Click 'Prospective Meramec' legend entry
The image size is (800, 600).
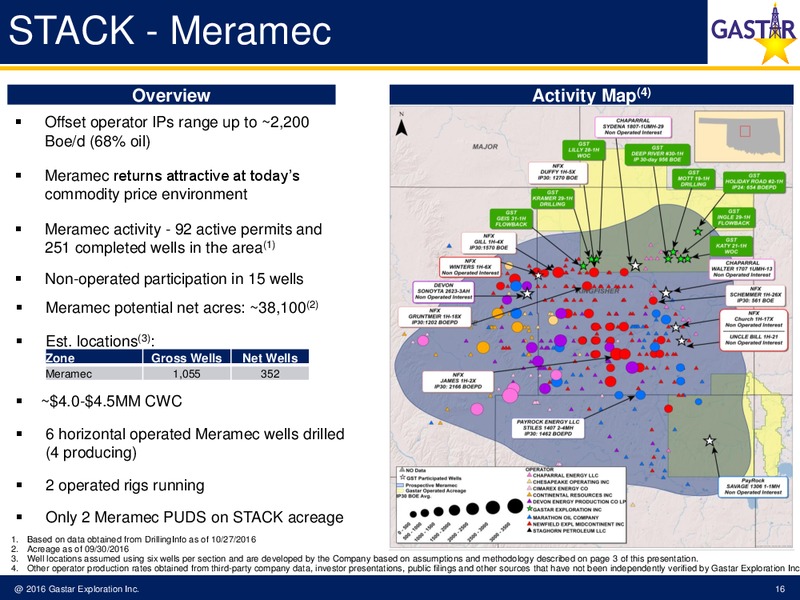pyautogui.click(x=428, y=485)
